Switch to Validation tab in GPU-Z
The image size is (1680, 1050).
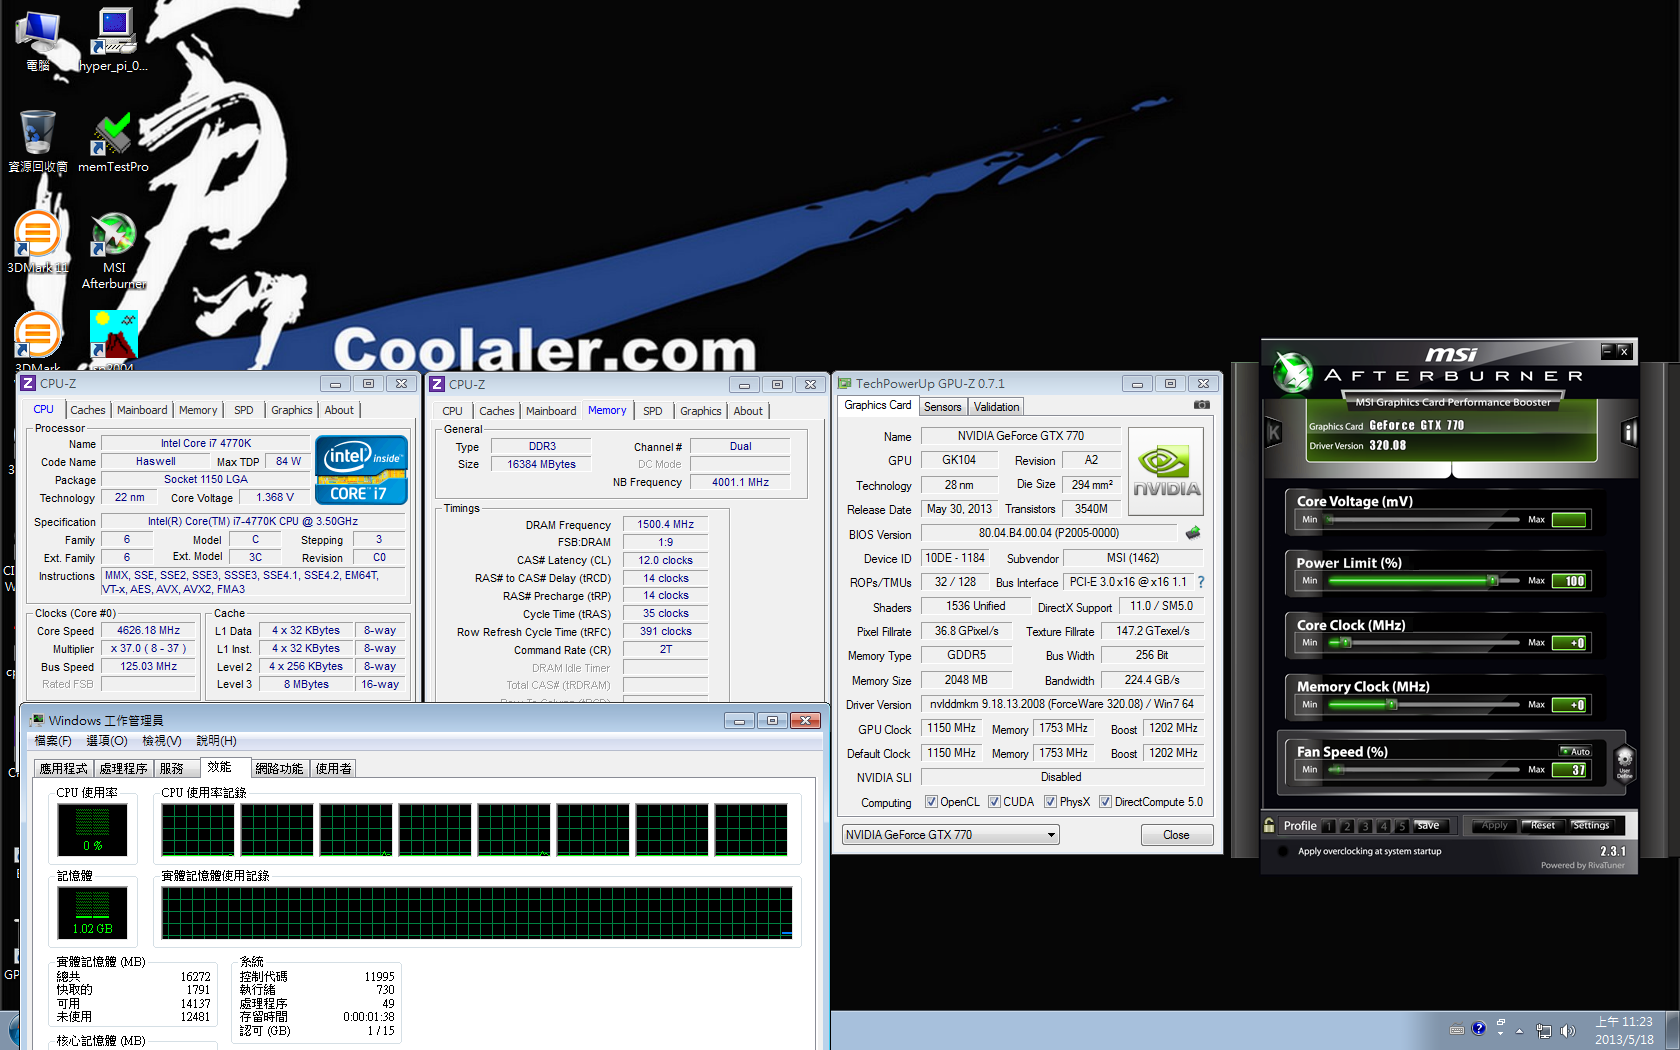point(997,407)
